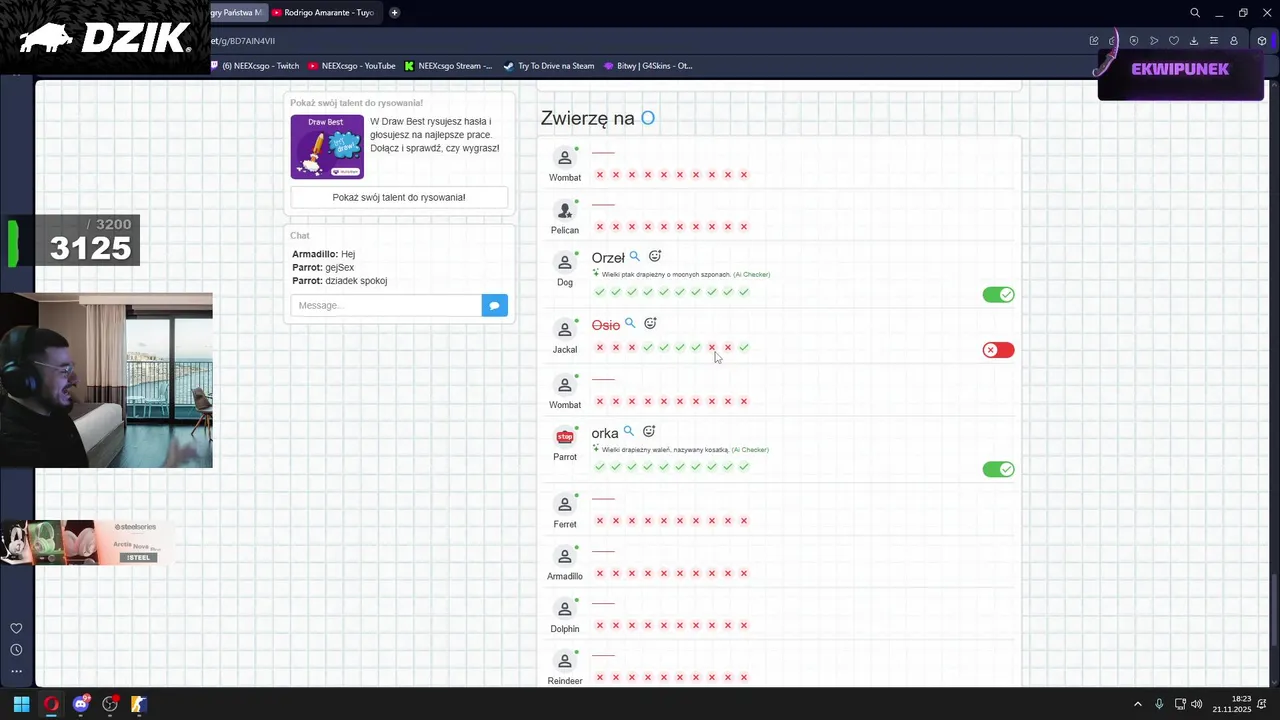
Task: Open Counter-Strike from the taskbar
Action: click(138, 704)
